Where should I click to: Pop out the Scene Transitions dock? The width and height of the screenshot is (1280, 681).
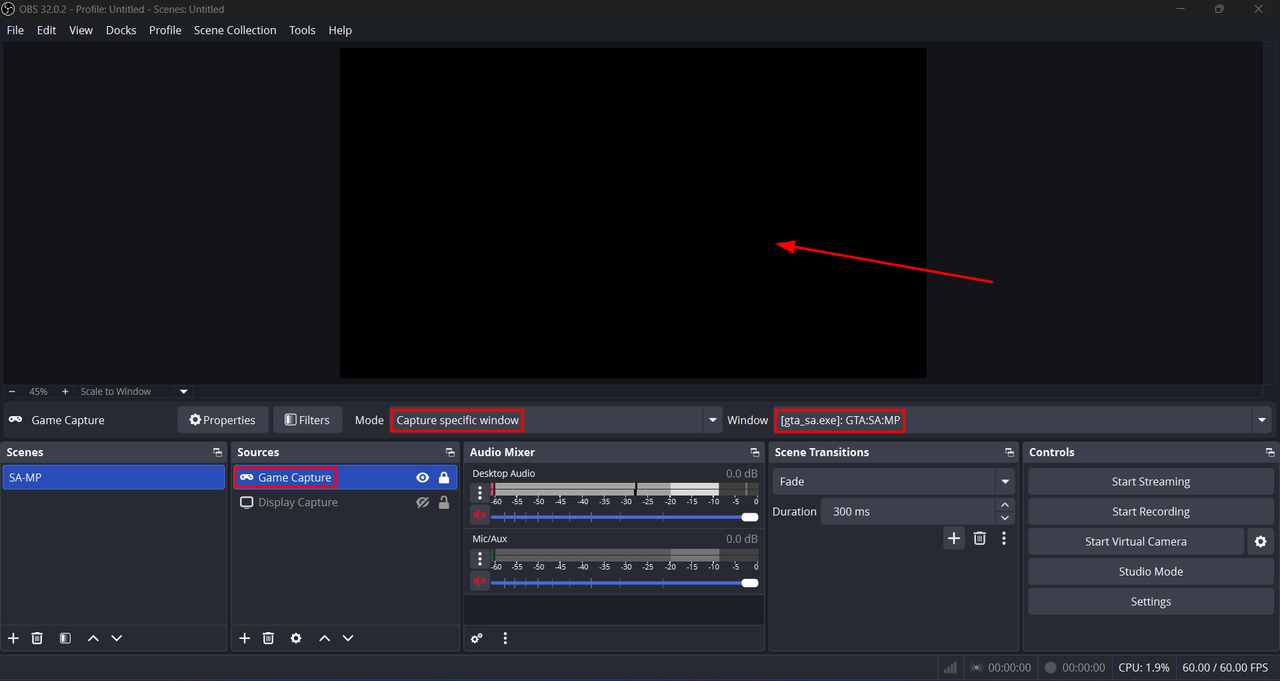point(1009,453)
